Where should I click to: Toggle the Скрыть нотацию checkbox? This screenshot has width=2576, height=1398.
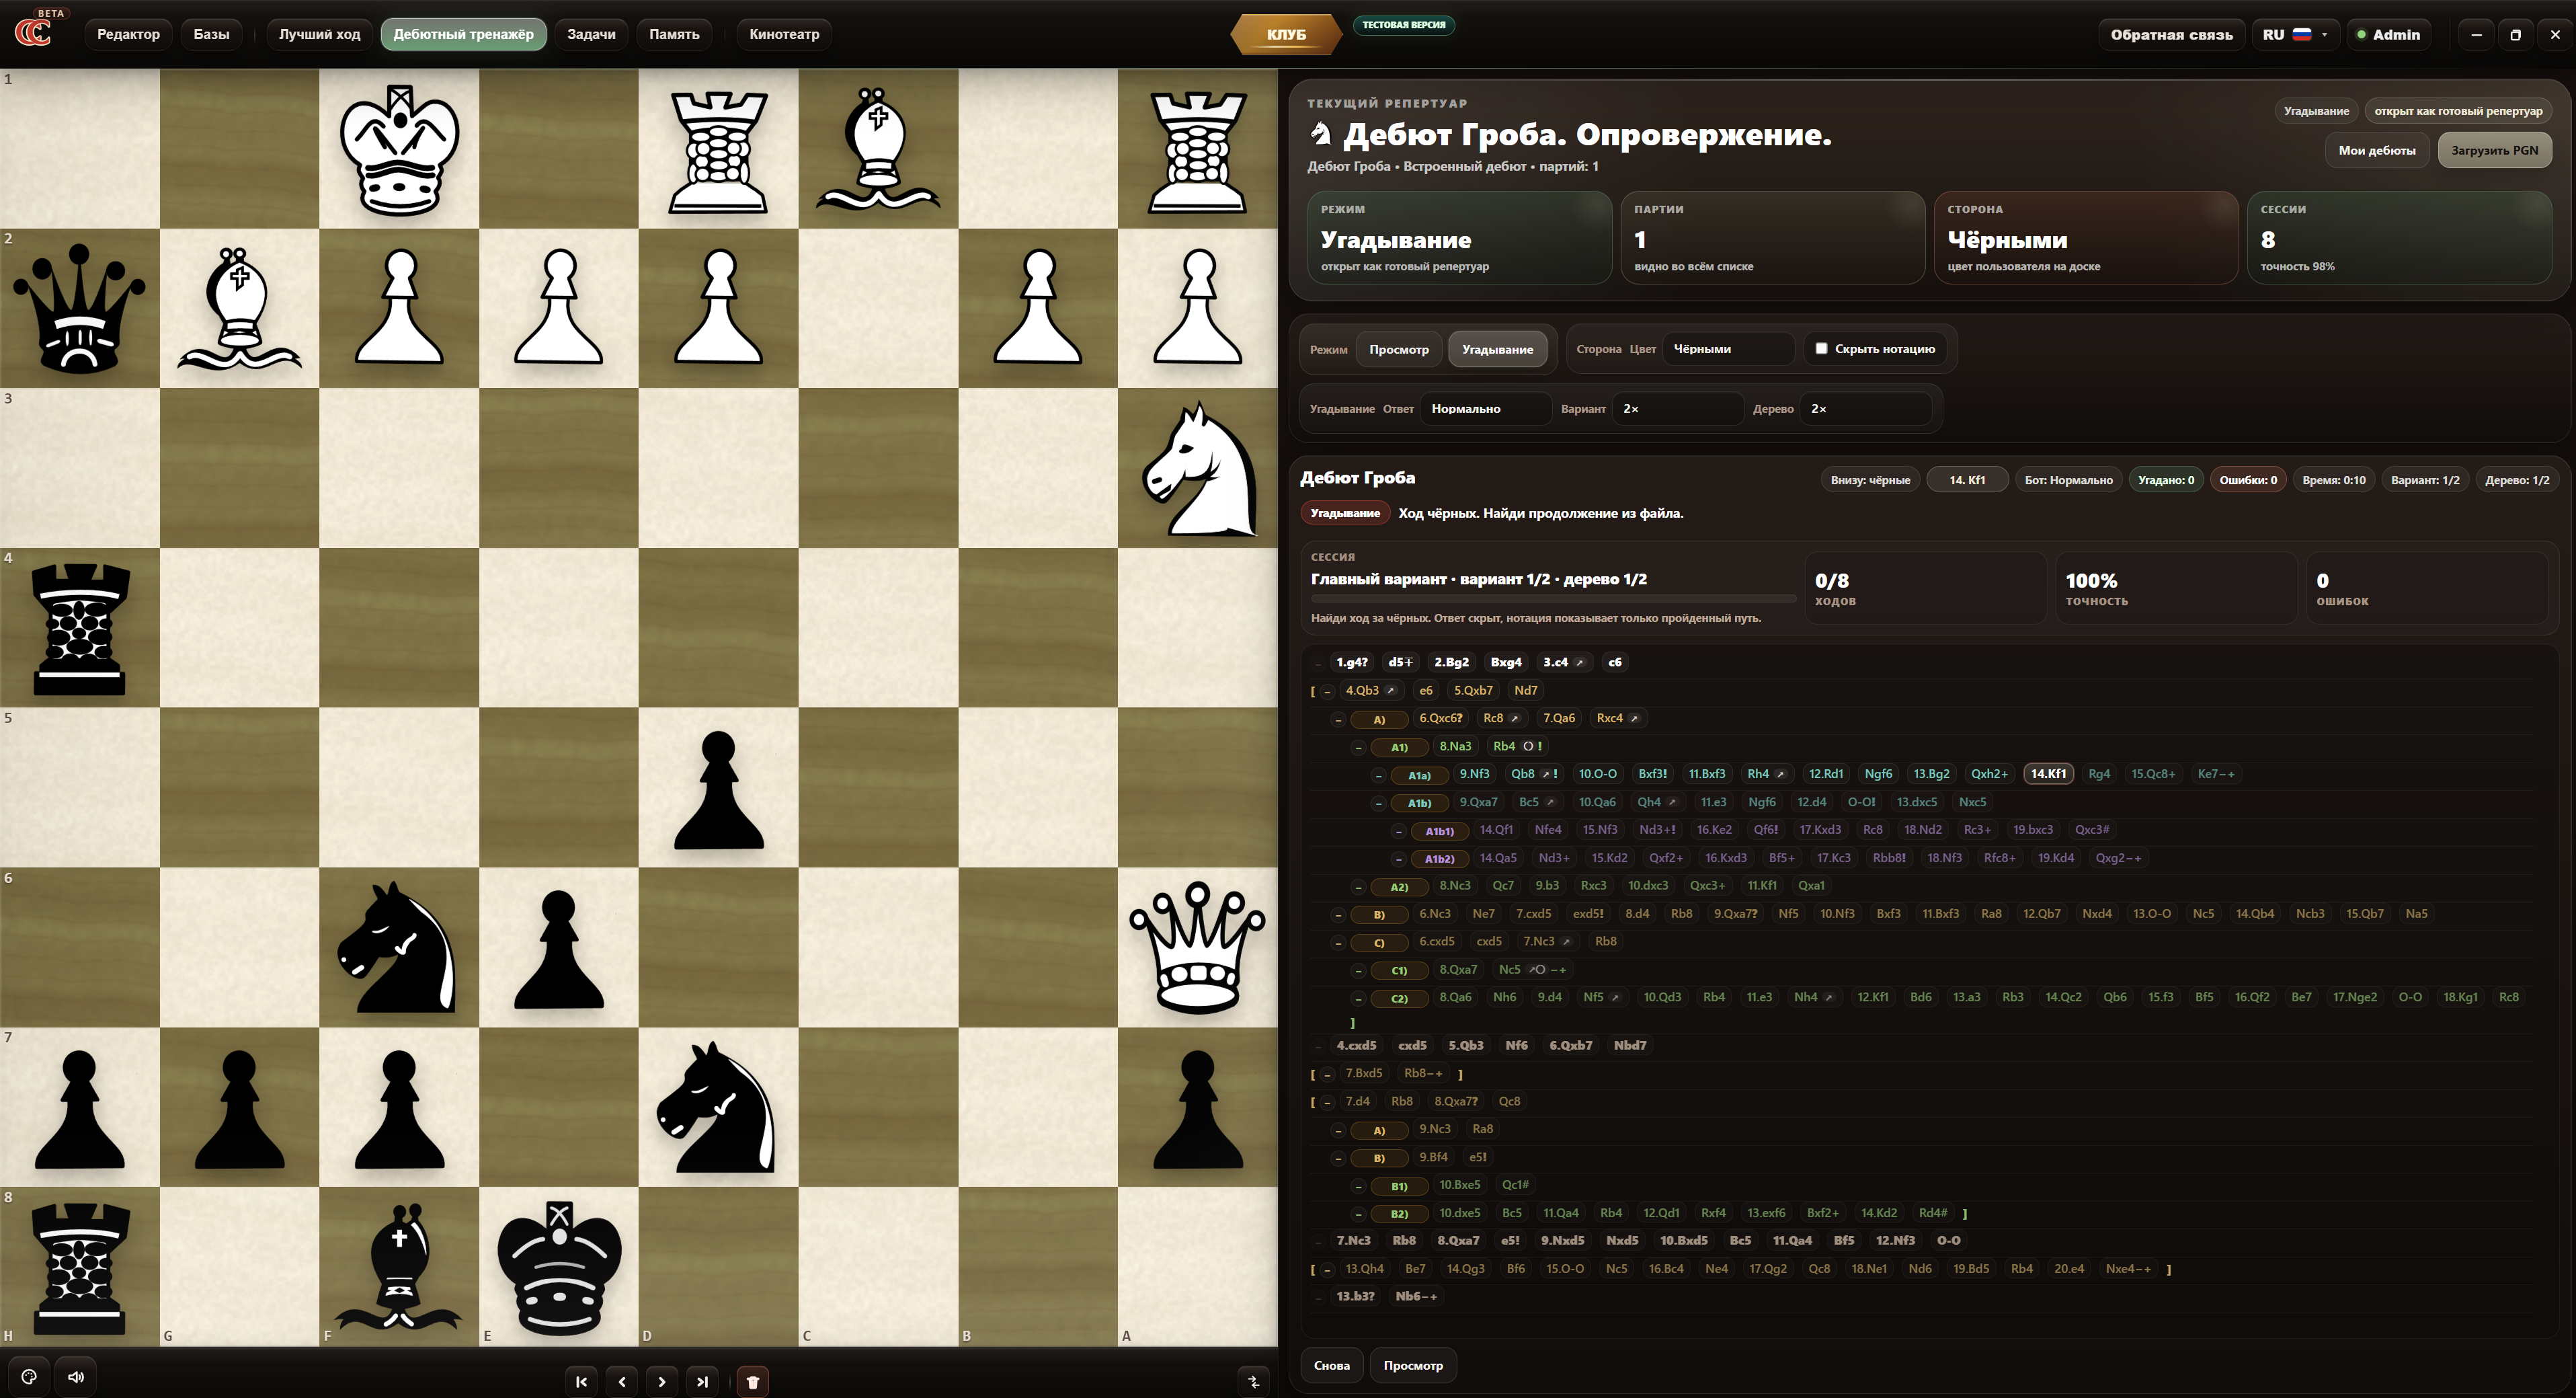[x=1821, y=349]
